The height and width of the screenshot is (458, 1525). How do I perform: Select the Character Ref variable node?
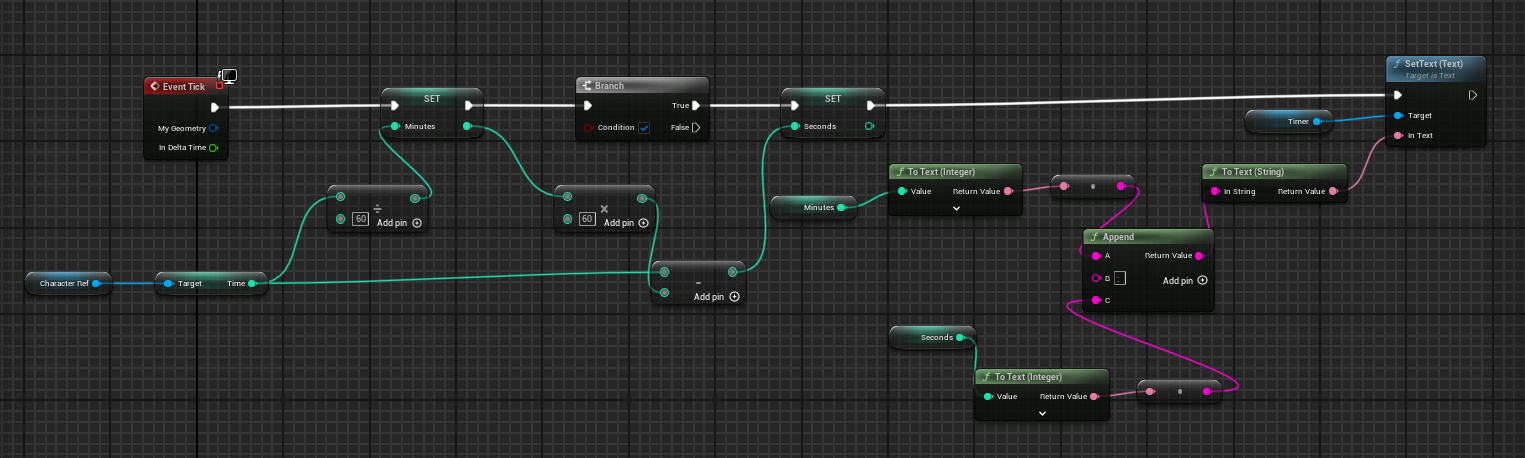point(67,284)
